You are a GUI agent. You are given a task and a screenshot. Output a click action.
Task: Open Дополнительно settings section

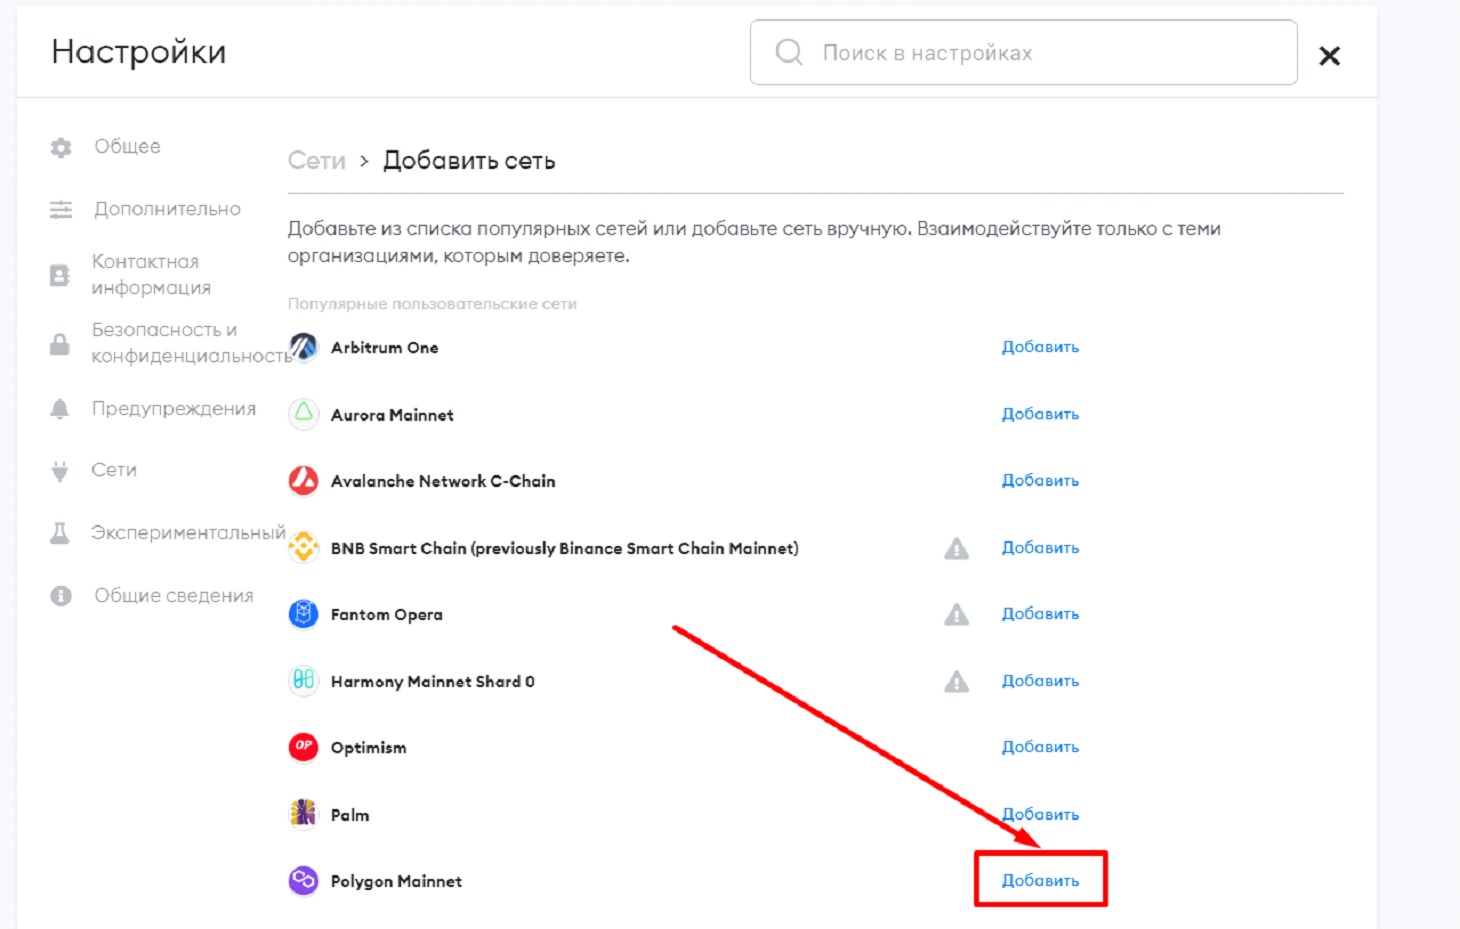tap(167, 209)
